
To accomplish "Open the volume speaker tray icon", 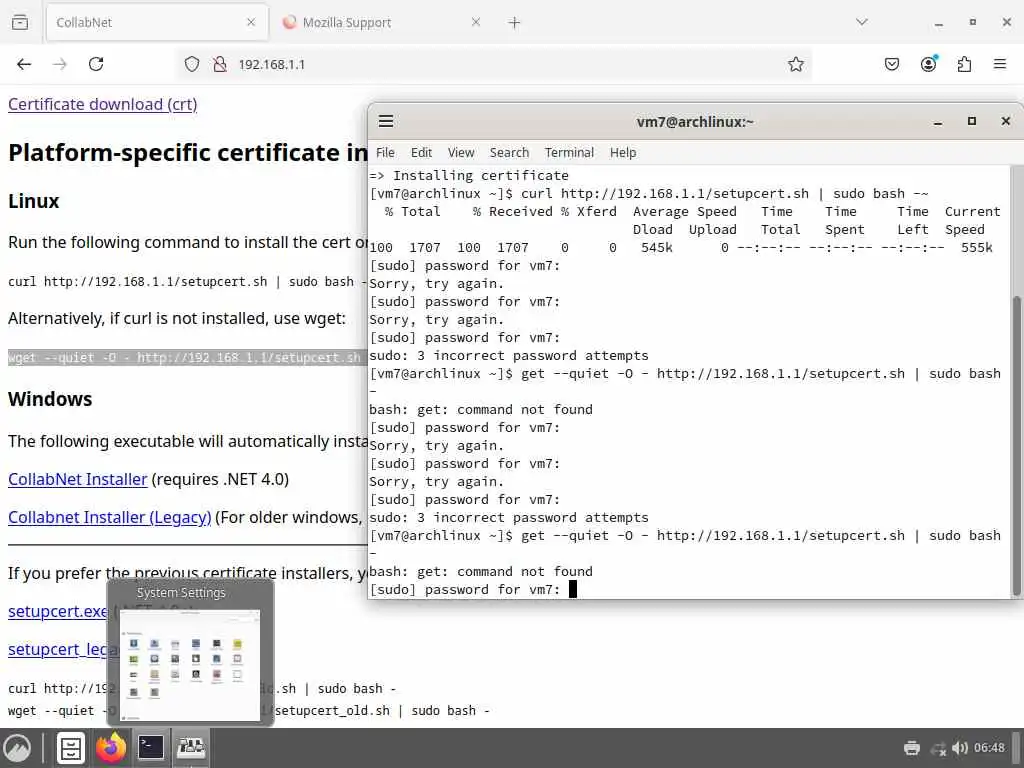I will tap(960, 748).
